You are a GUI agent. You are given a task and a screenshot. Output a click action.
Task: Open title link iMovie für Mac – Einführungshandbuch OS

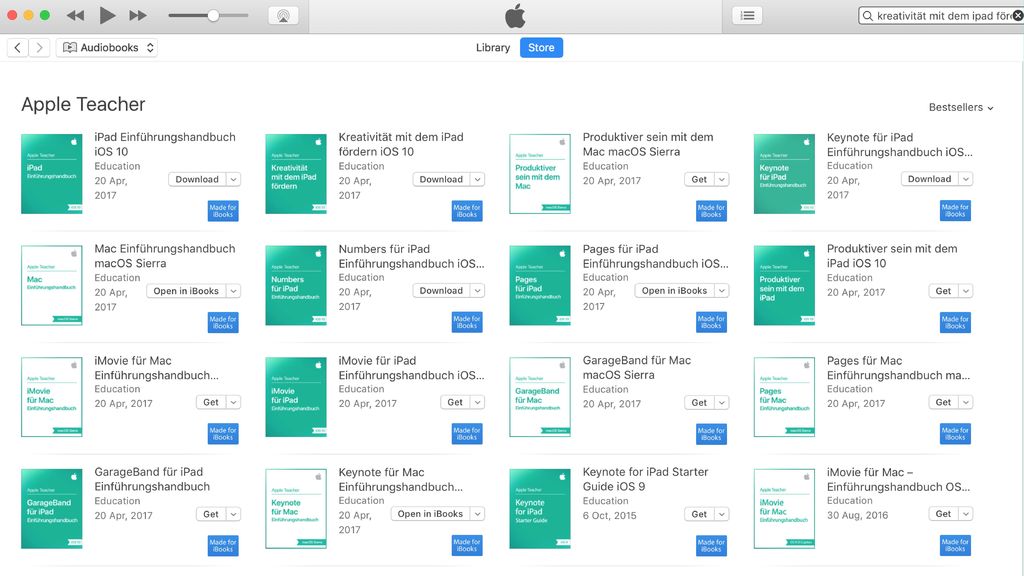pyautogui.click(x=899, y=479)
